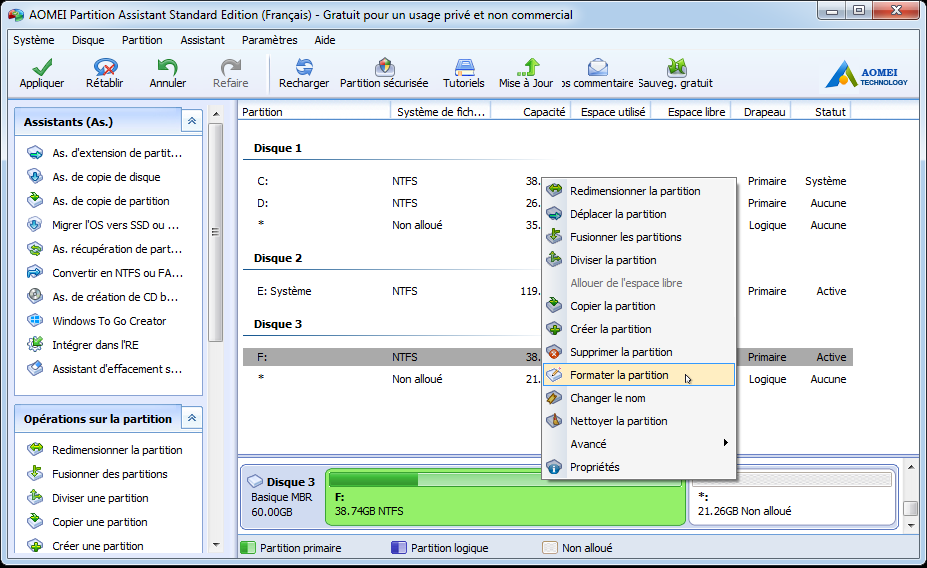Click disk map scrollbar down arrow
This screenshot has width=927, height=568.
pyautogui.click(x=911, y=525)
